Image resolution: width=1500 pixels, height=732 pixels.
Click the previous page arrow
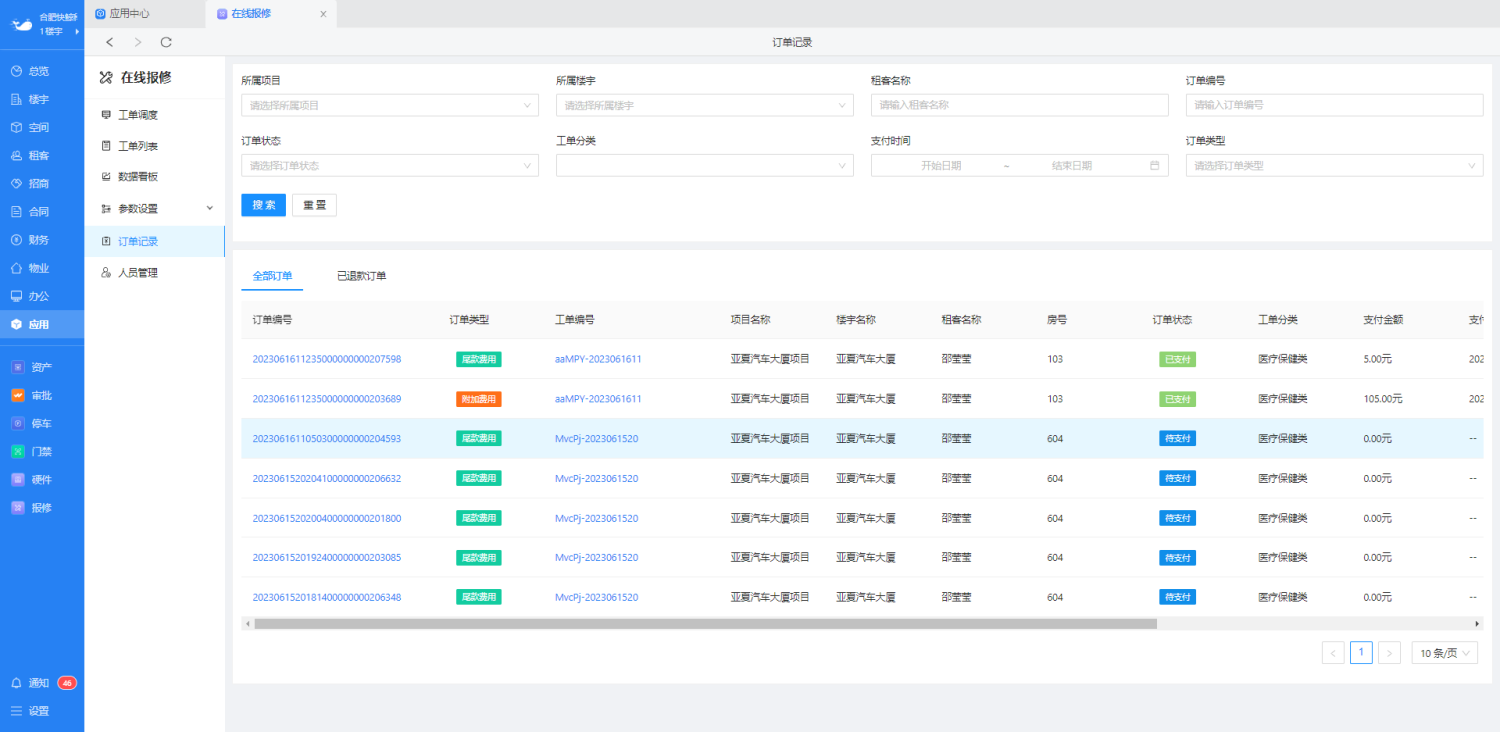[1333, 653]
